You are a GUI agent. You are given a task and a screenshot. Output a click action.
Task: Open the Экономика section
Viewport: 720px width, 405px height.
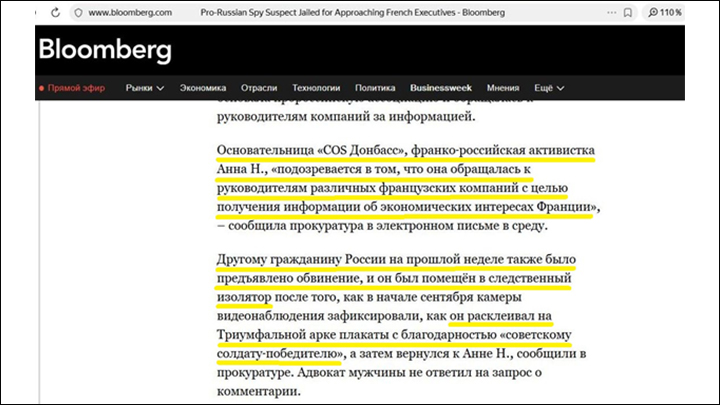click(203, 88)
